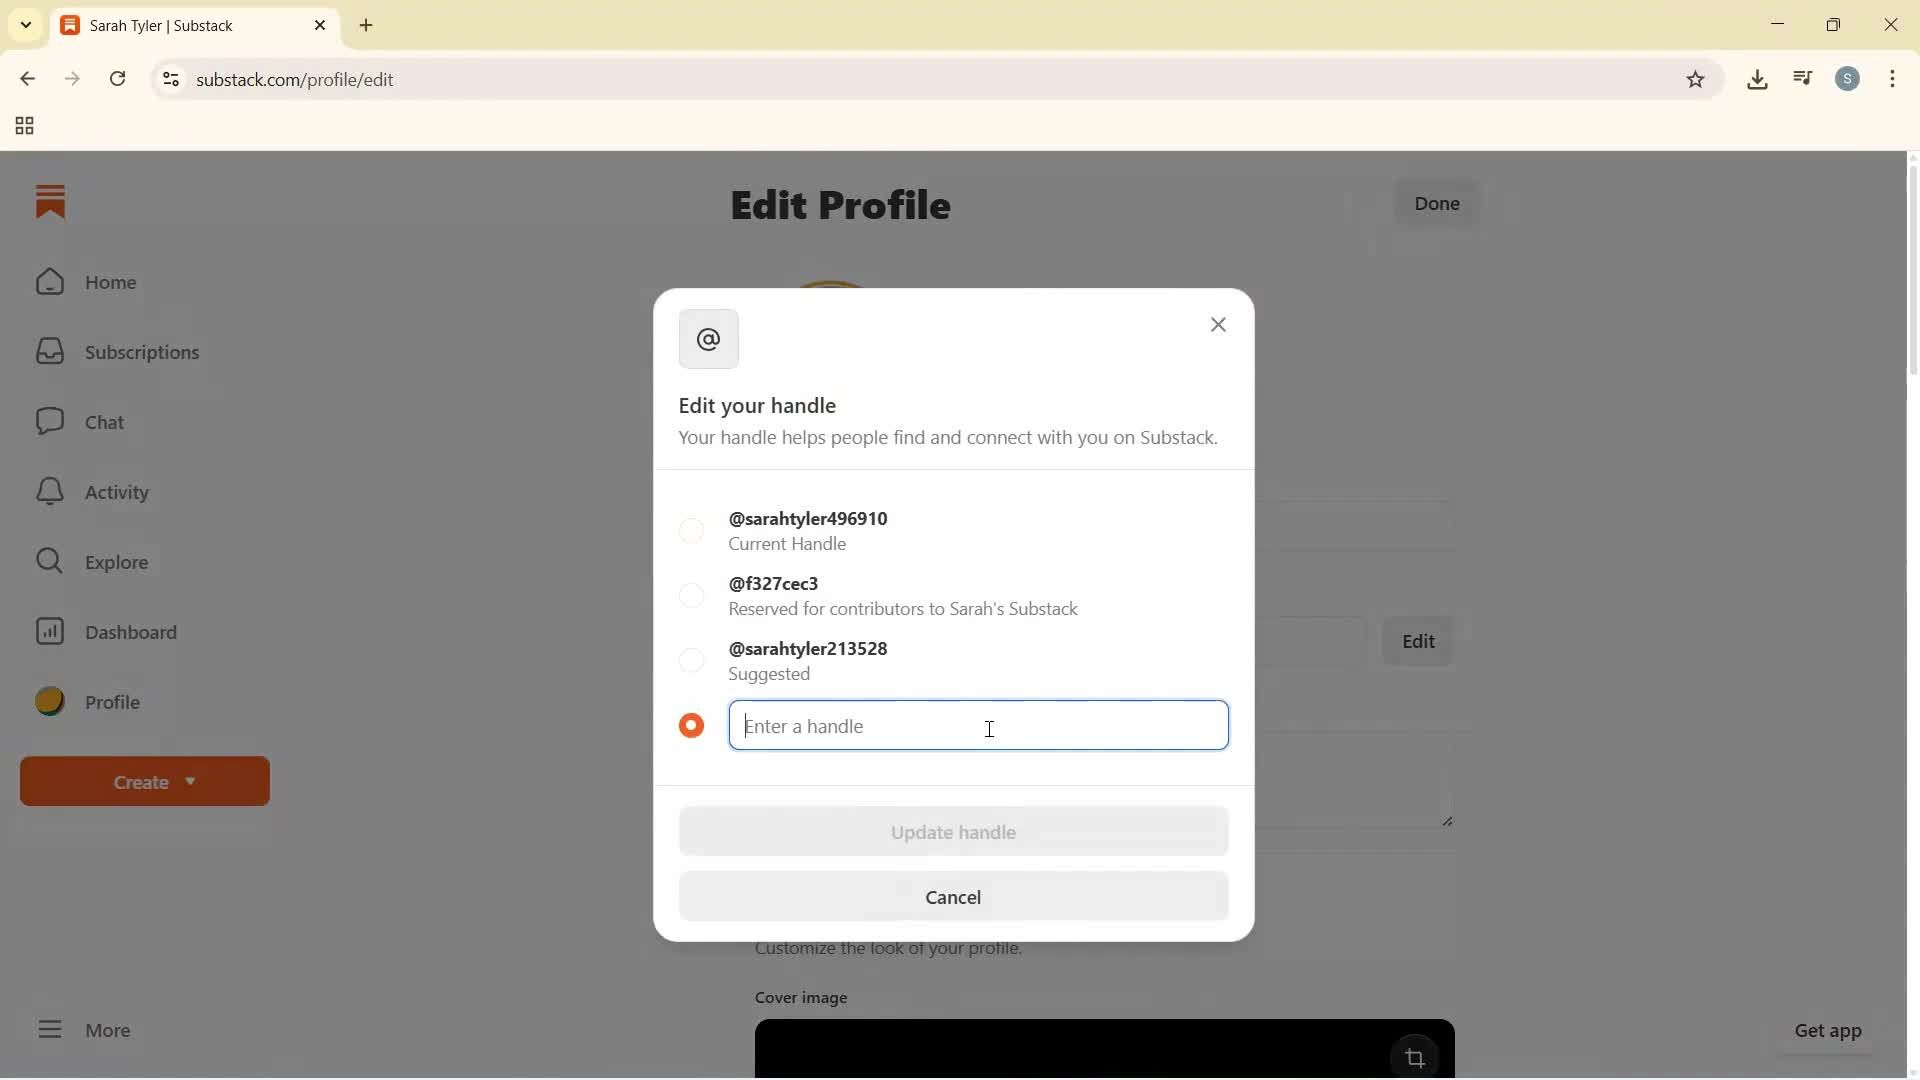Open Dashboard via its chart icon

(49, 632)
